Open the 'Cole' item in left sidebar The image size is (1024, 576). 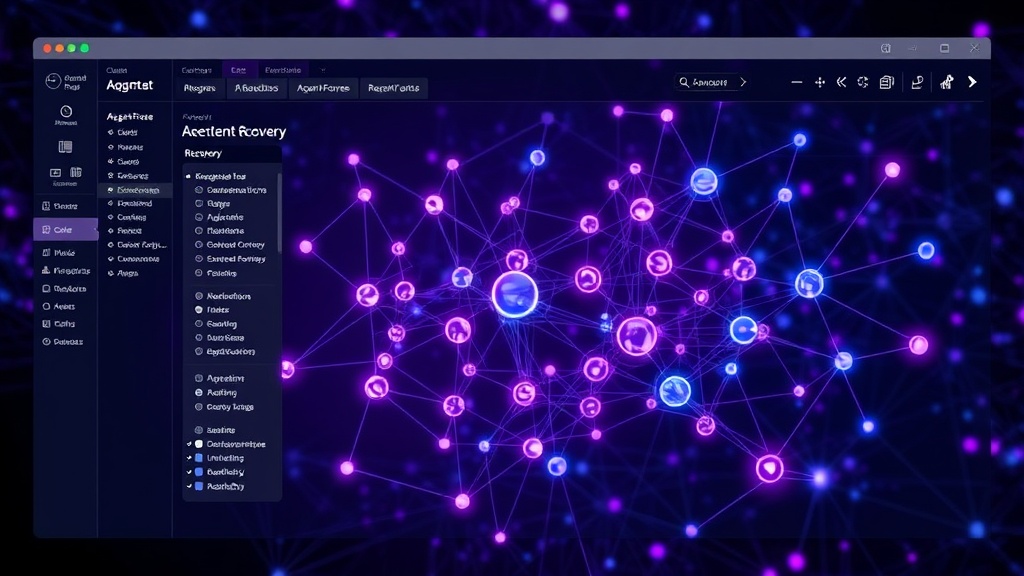(x=65, y=230)
